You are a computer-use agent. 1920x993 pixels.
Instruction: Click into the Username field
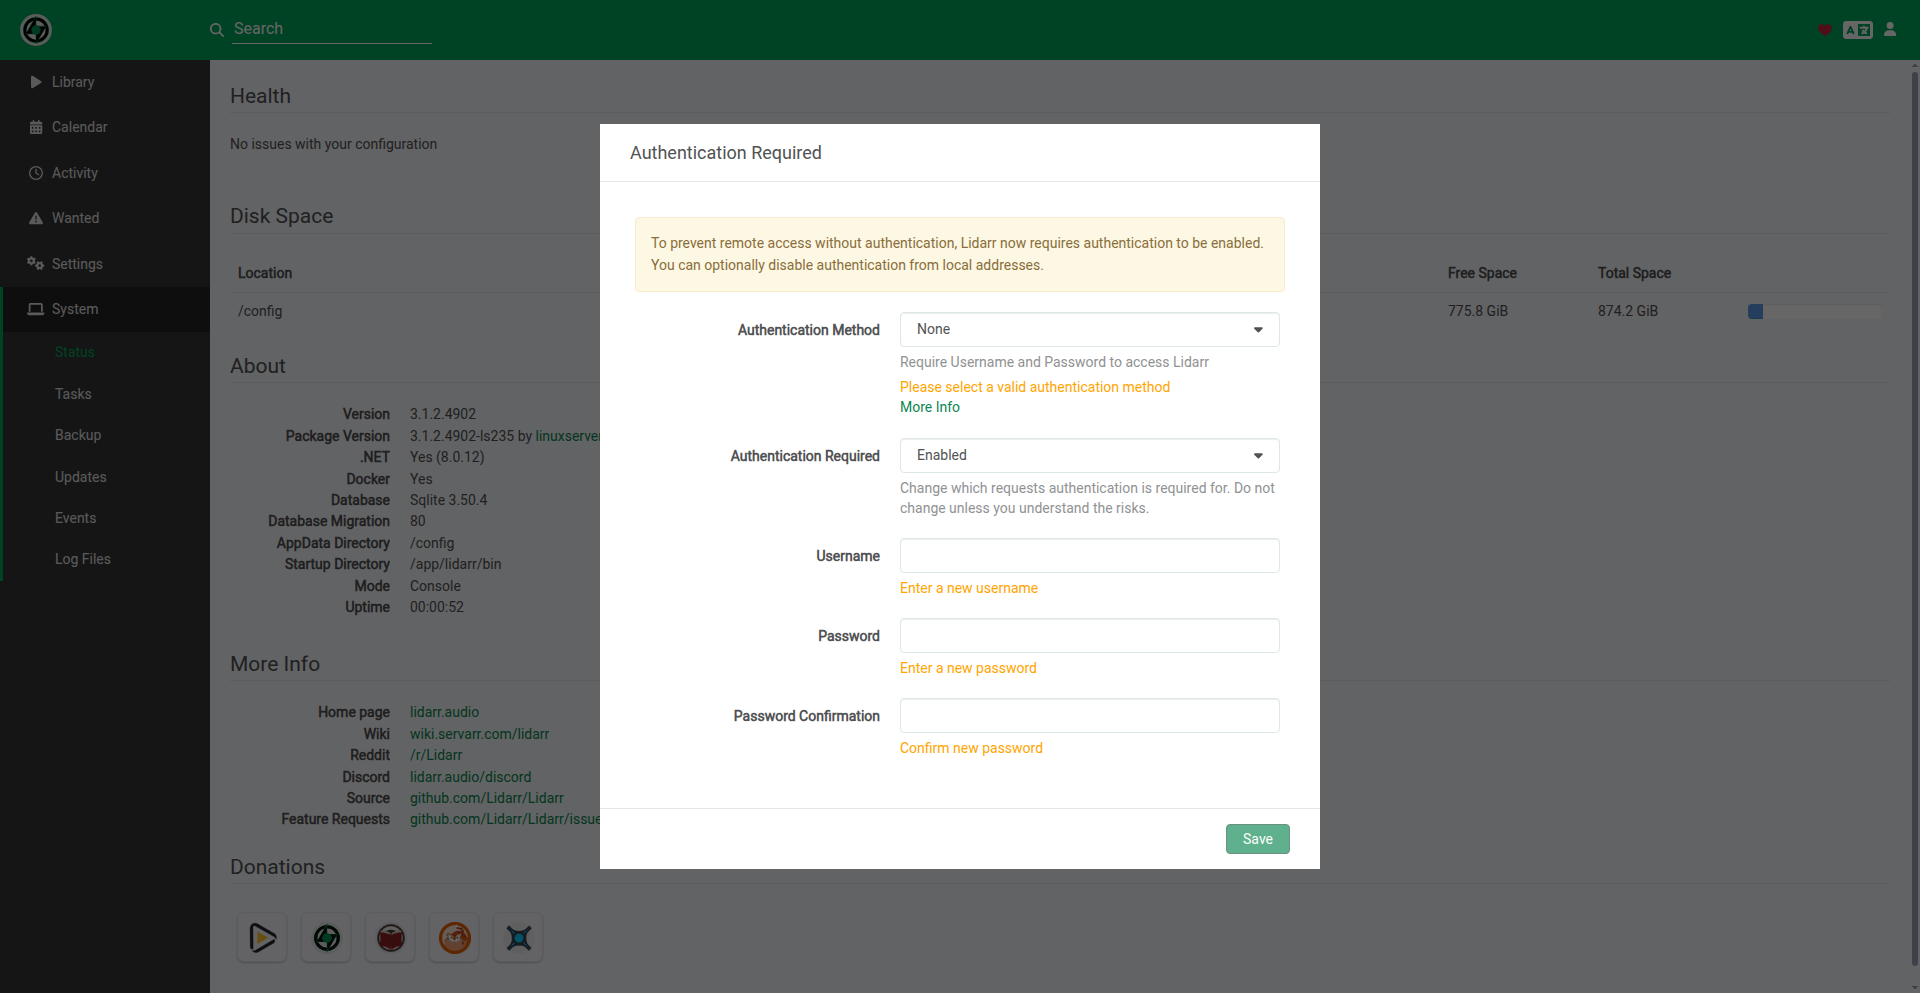click(1089, 556)
